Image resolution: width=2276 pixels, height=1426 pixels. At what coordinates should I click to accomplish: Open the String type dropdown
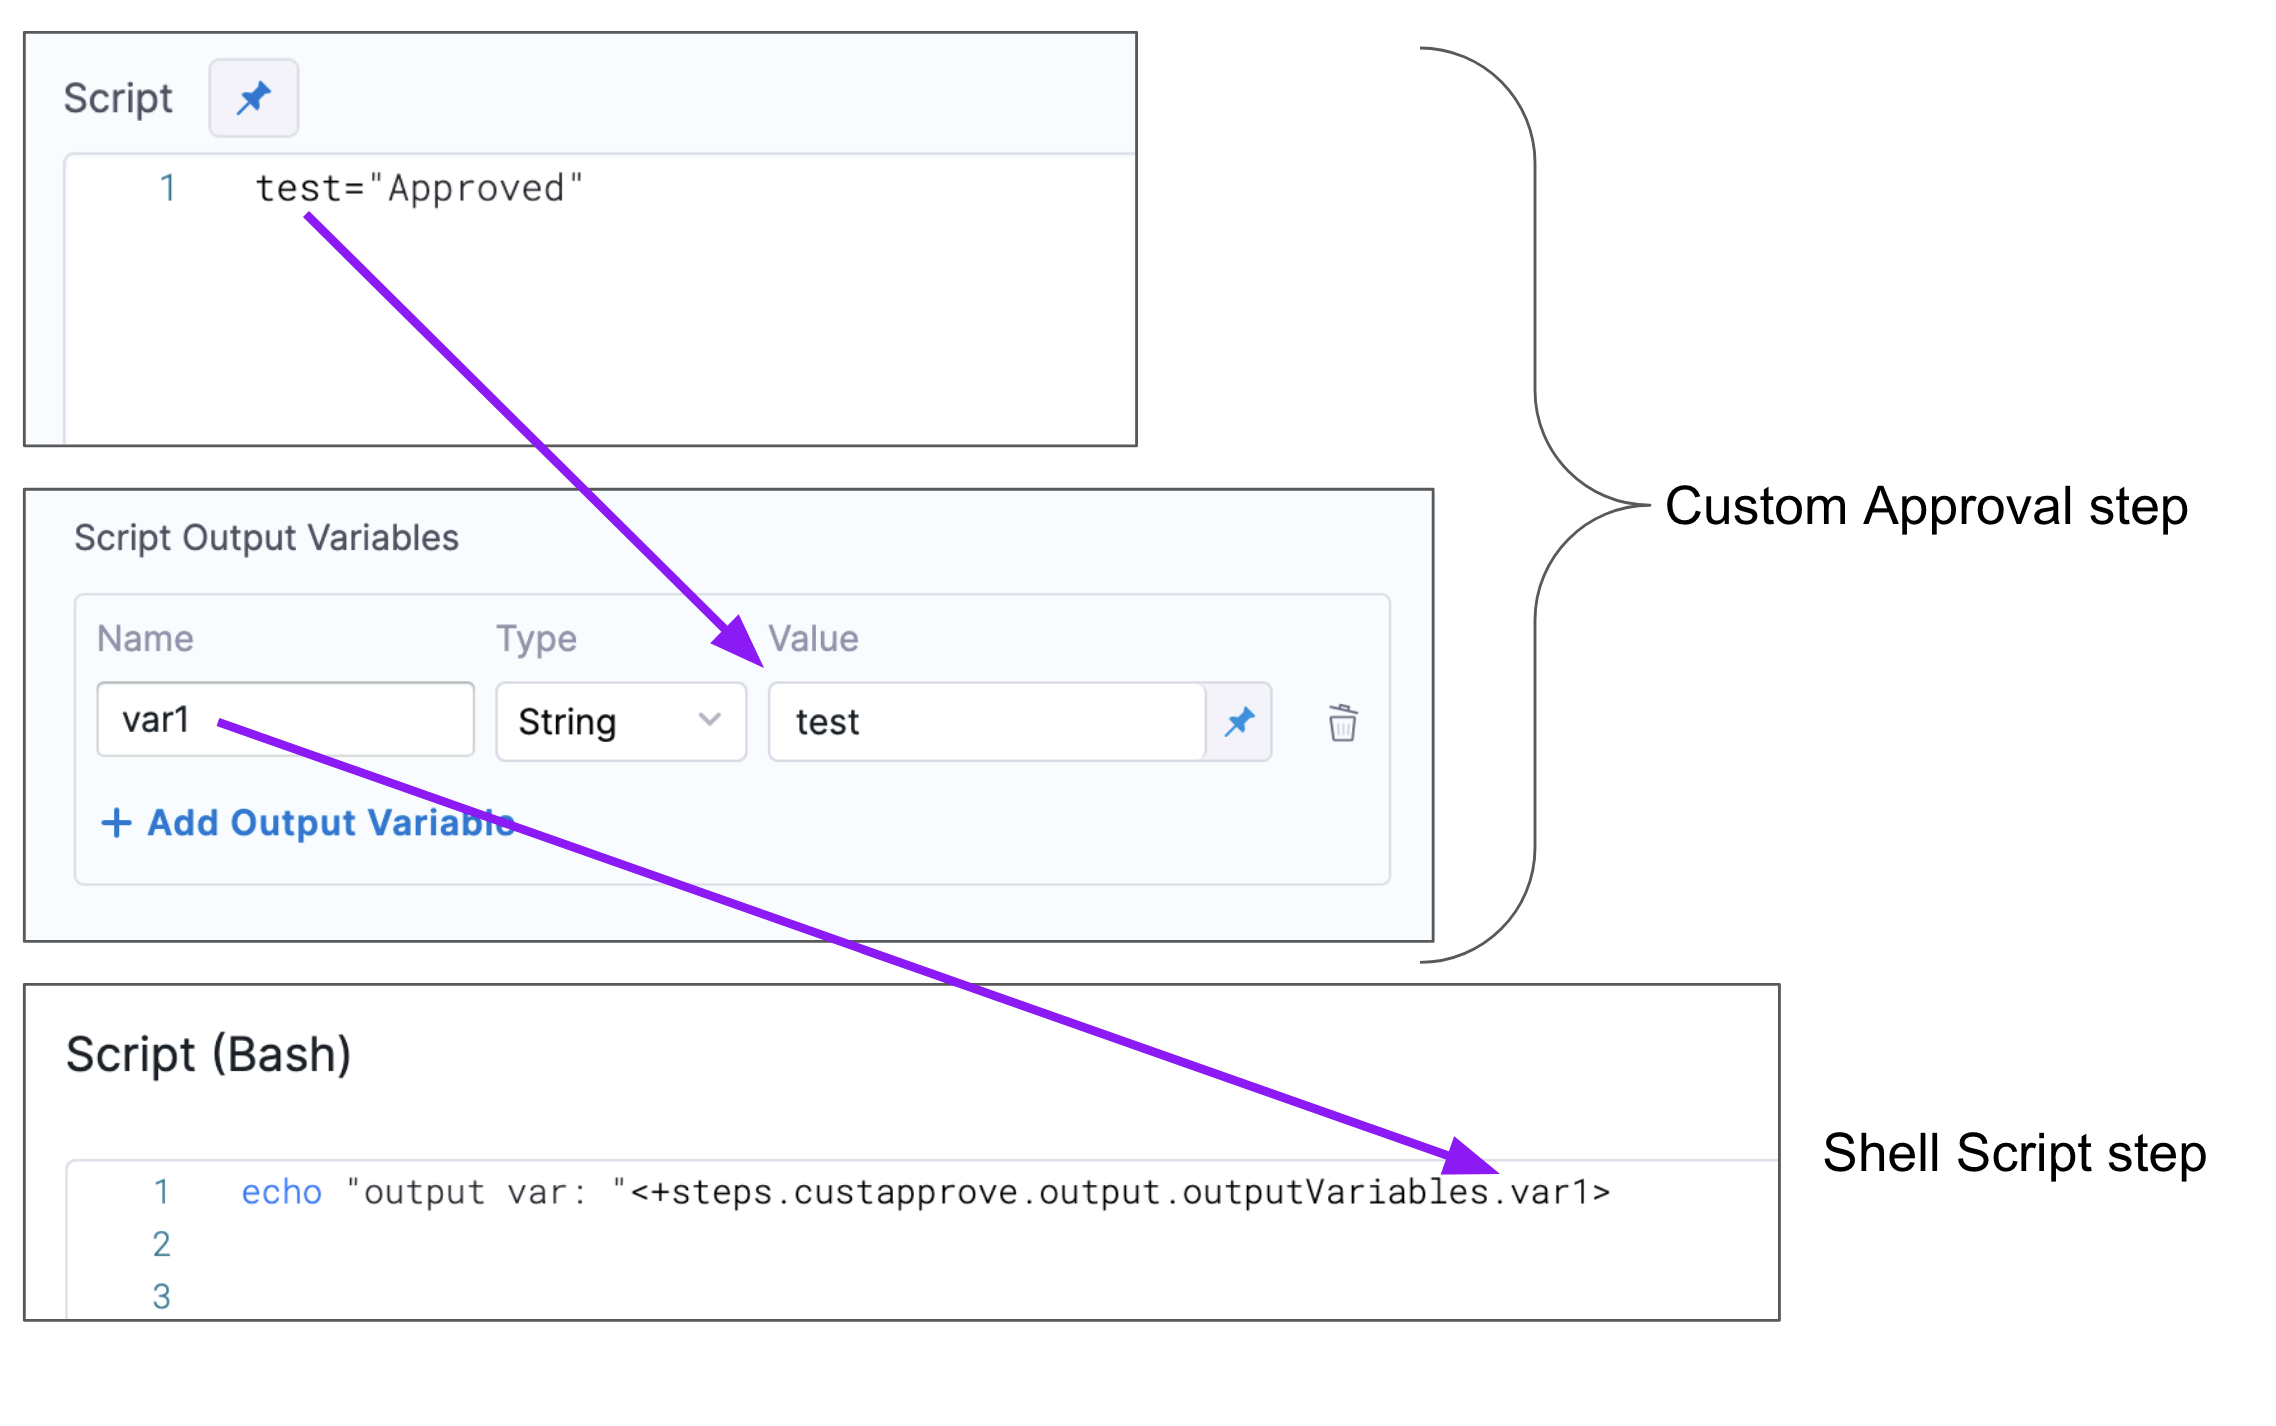coord(620,722)
